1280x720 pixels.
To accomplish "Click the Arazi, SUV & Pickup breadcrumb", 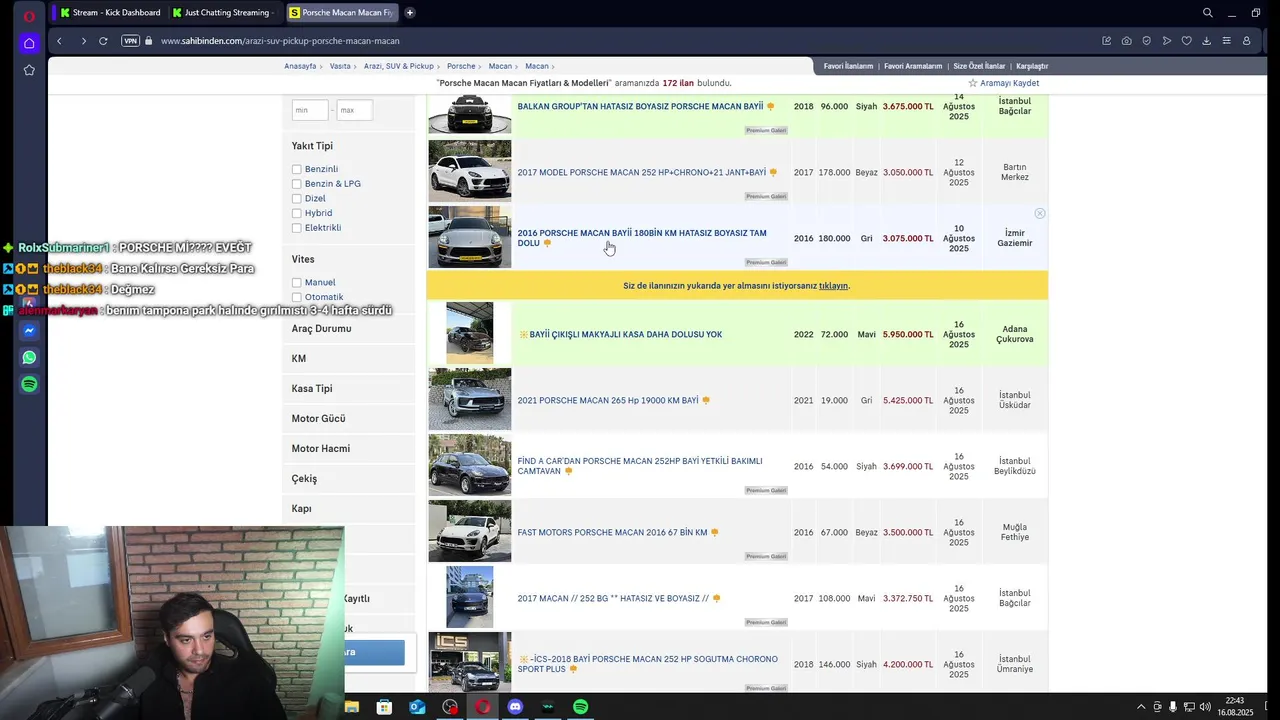I will 399,66.
